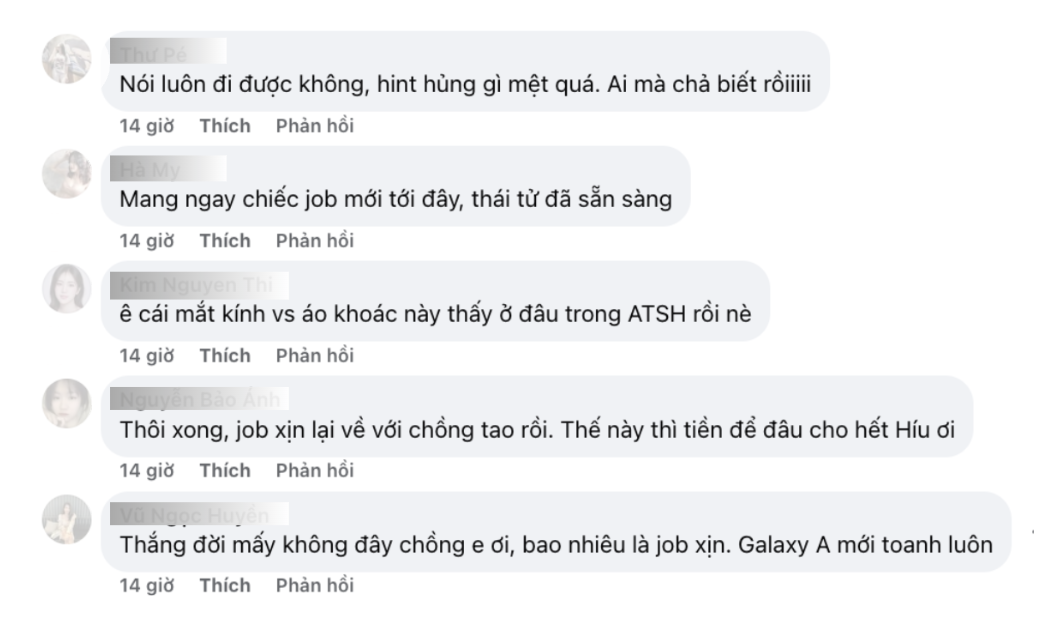
Task: Reply to the "Galaxy A mới toanh" comment
Action: tap(314, 586)
